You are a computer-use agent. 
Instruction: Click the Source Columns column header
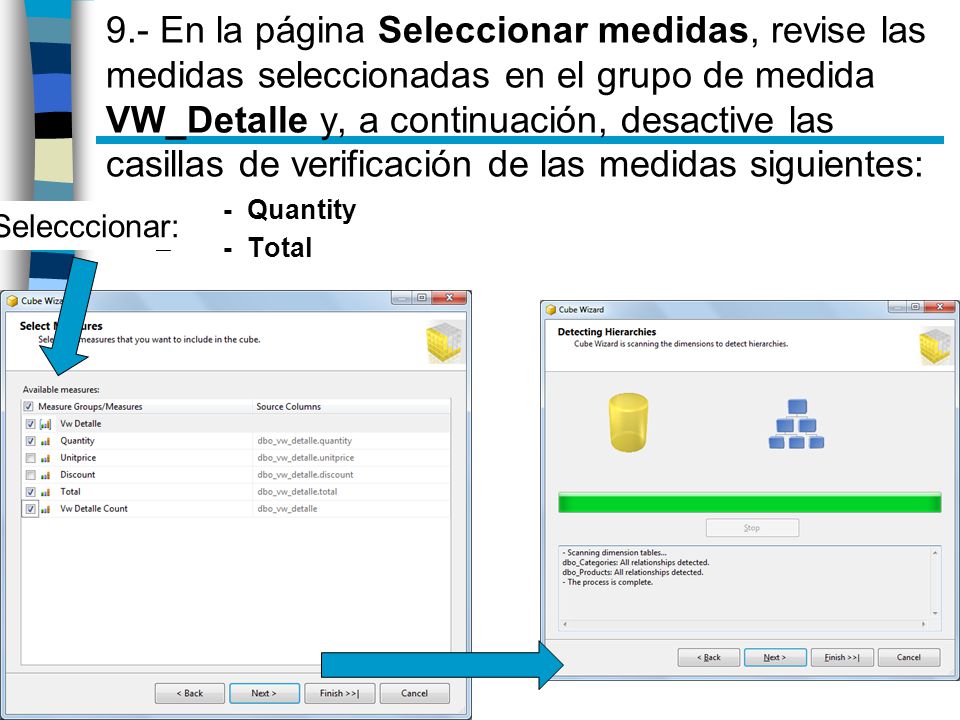point(351,407)
